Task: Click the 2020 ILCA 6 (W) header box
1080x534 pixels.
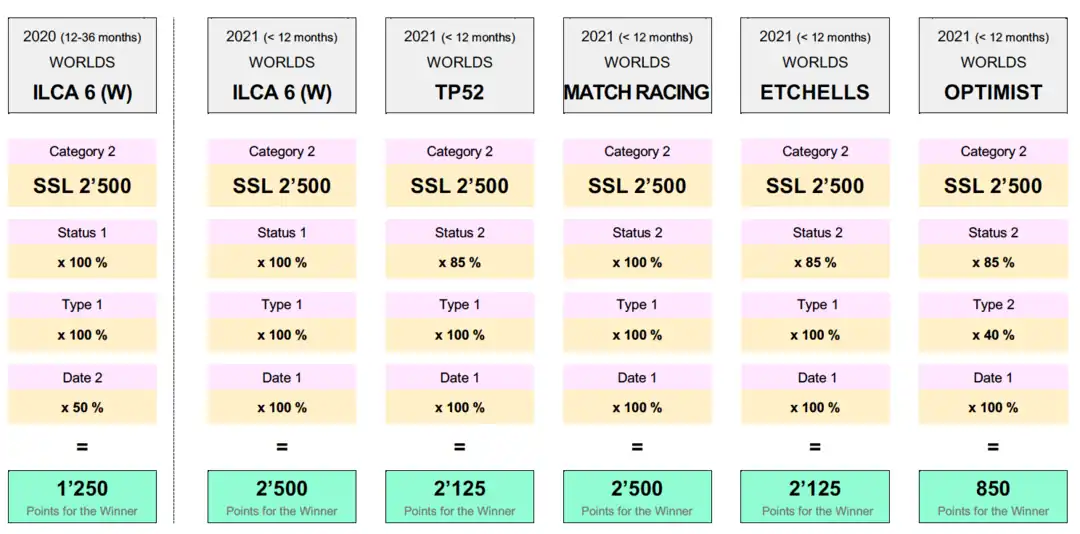Action: 82,64
